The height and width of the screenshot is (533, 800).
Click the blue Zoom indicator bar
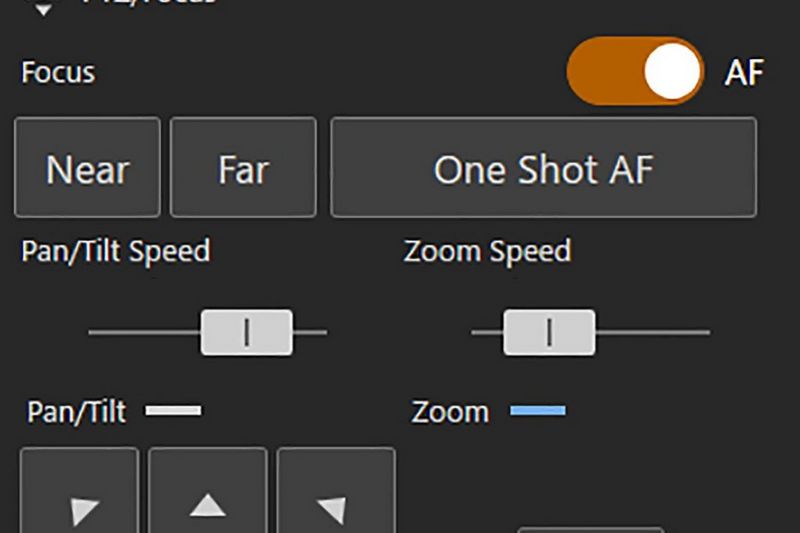pyautogui.click(x=538, y=410)
